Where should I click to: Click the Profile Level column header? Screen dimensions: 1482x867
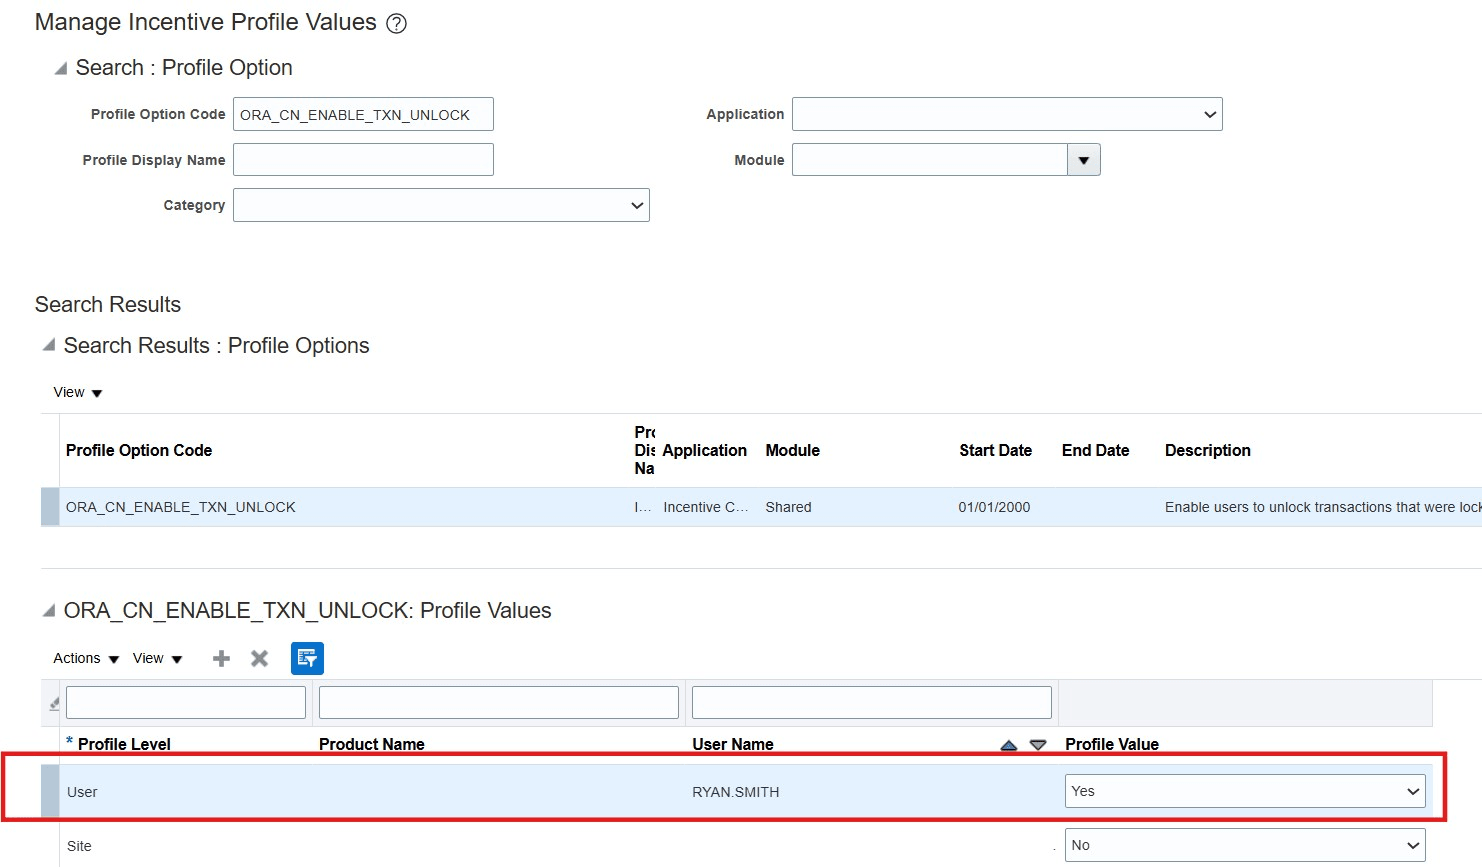[124, 744]
